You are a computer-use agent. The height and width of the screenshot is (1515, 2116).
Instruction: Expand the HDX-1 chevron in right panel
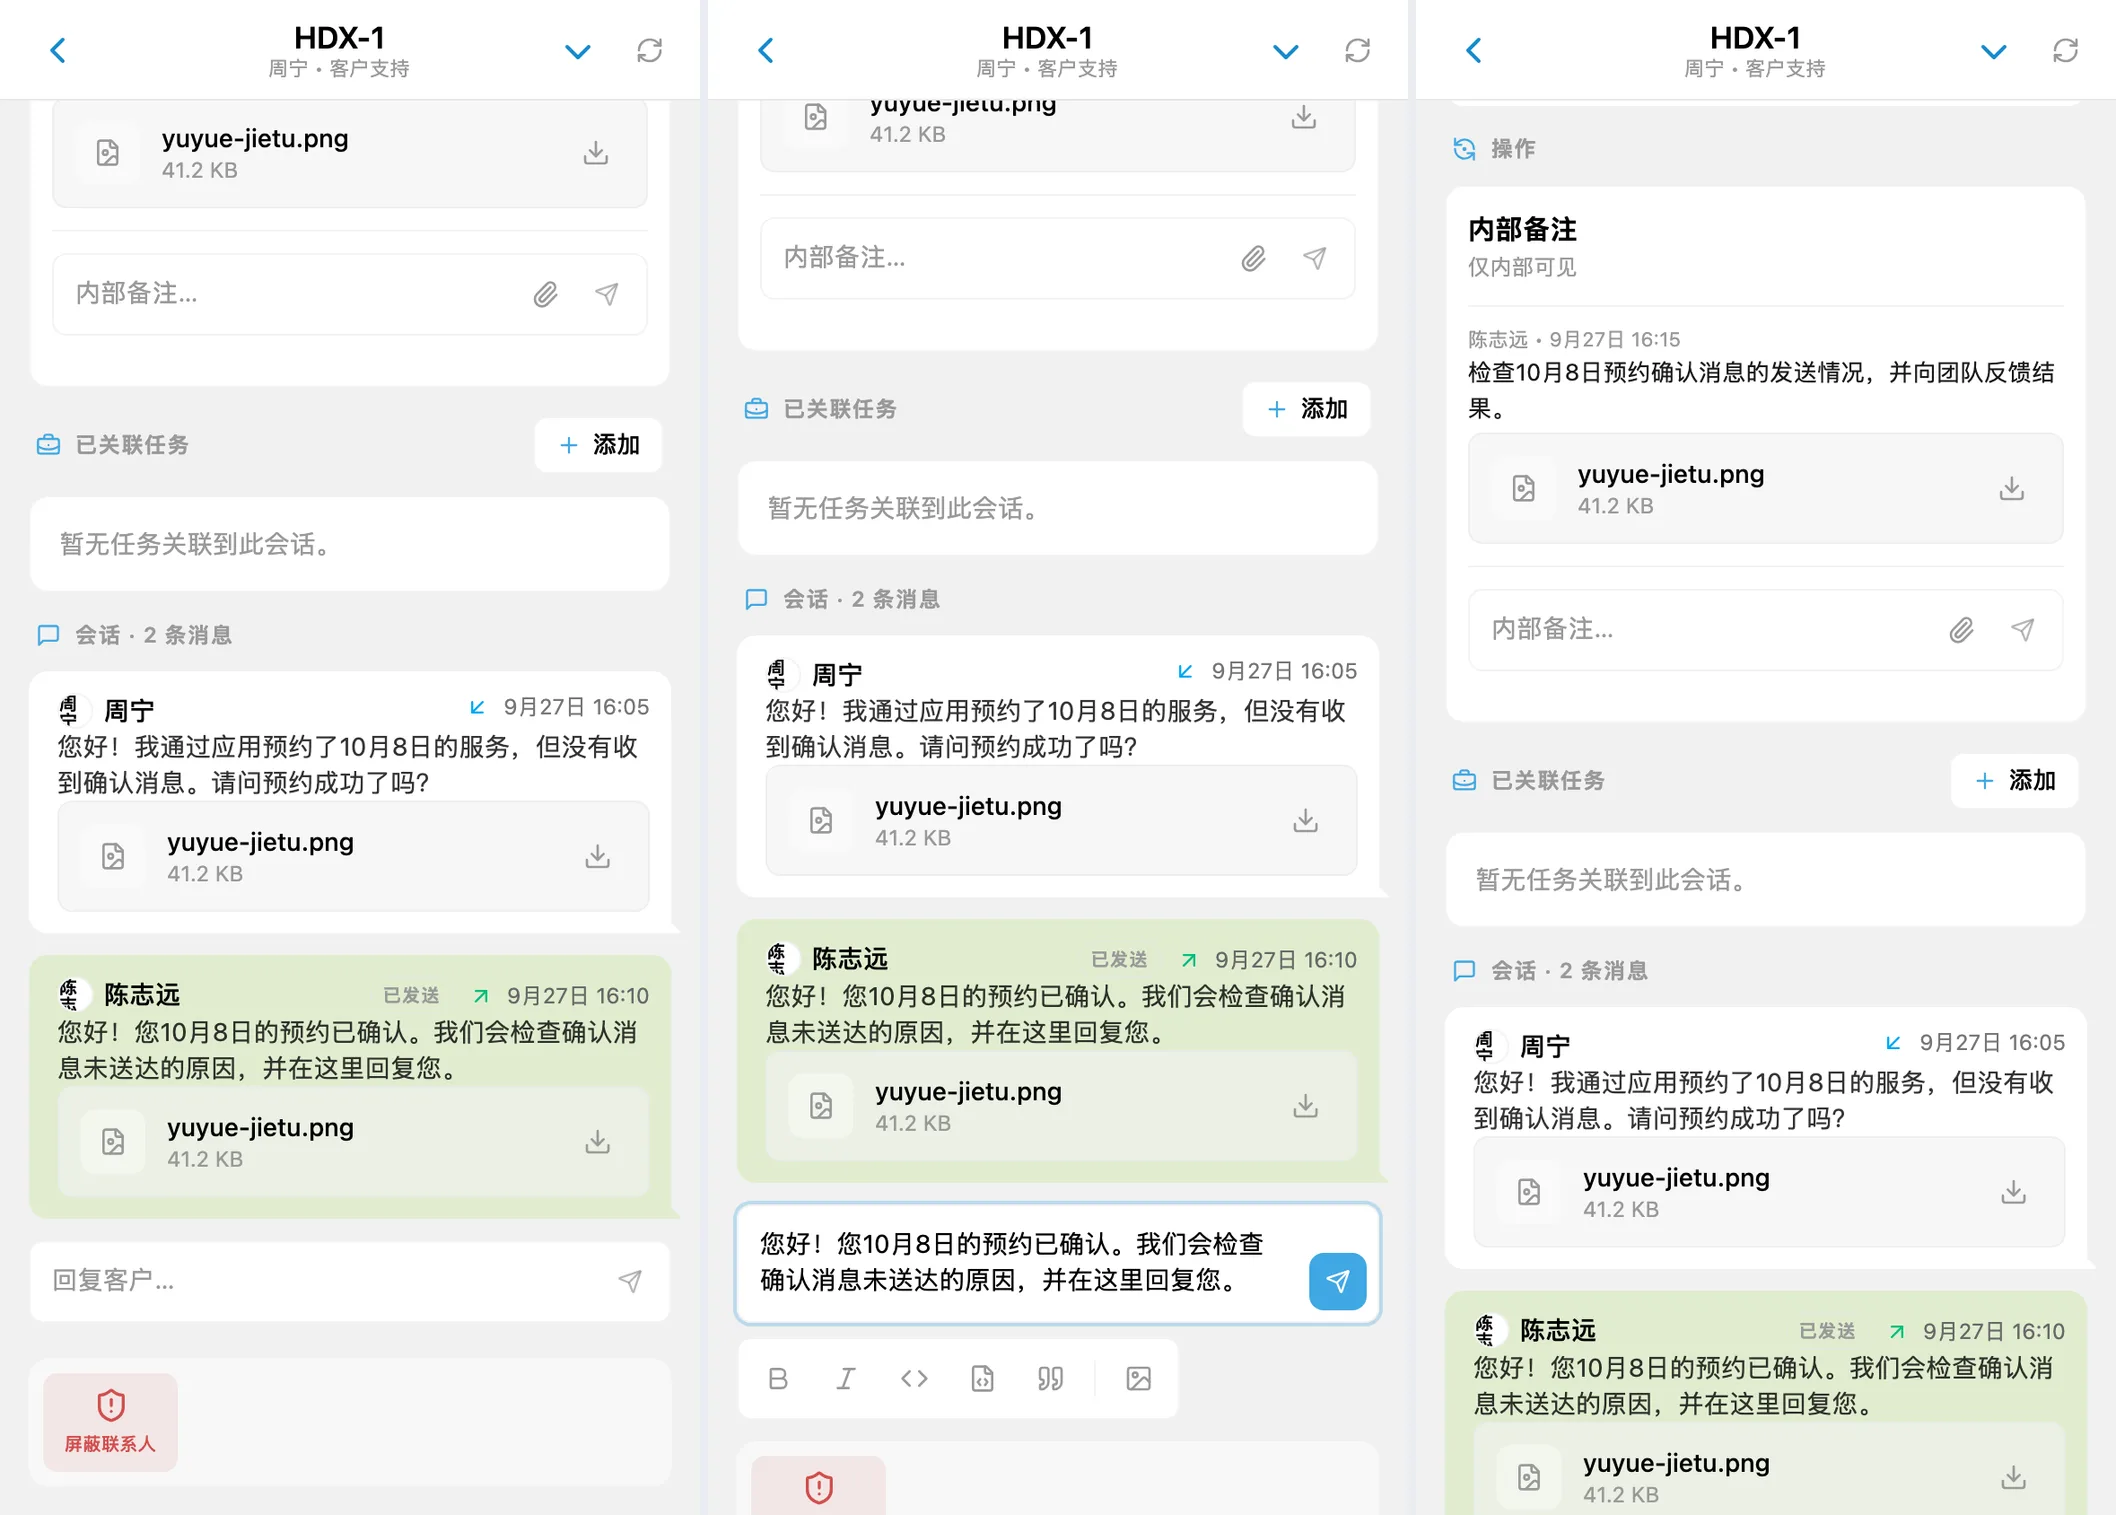point(1993,51)
